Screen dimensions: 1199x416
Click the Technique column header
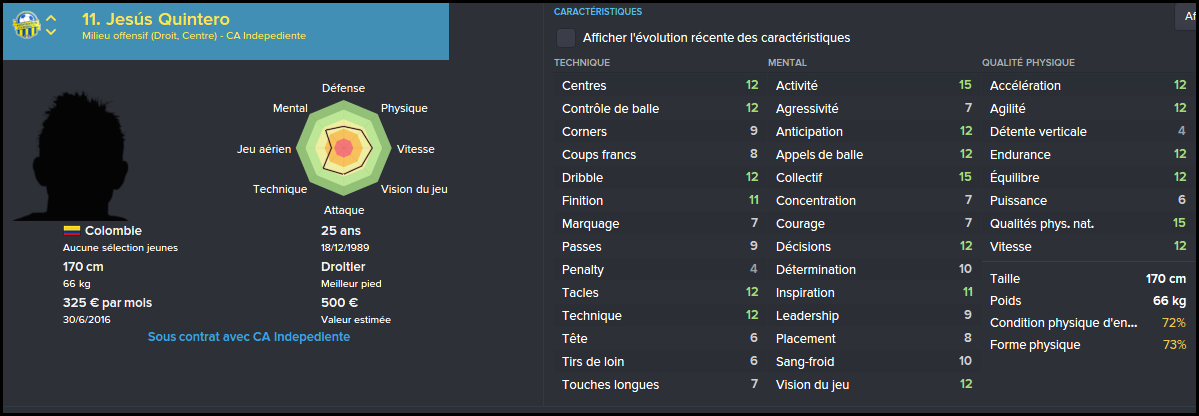coord(581,63)
